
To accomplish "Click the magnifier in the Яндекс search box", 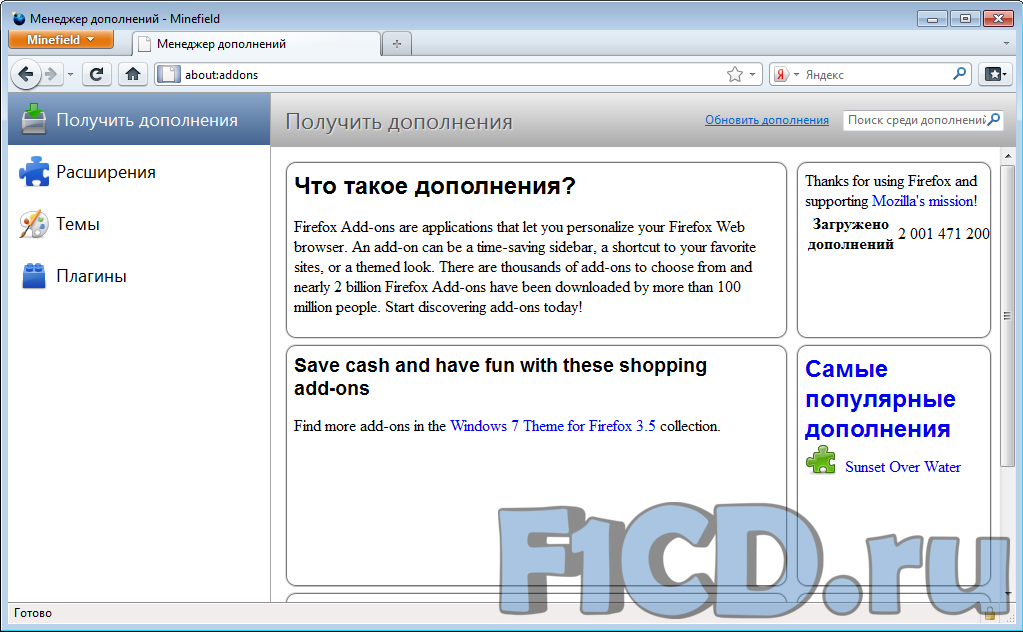I will (x=959, y=74).
